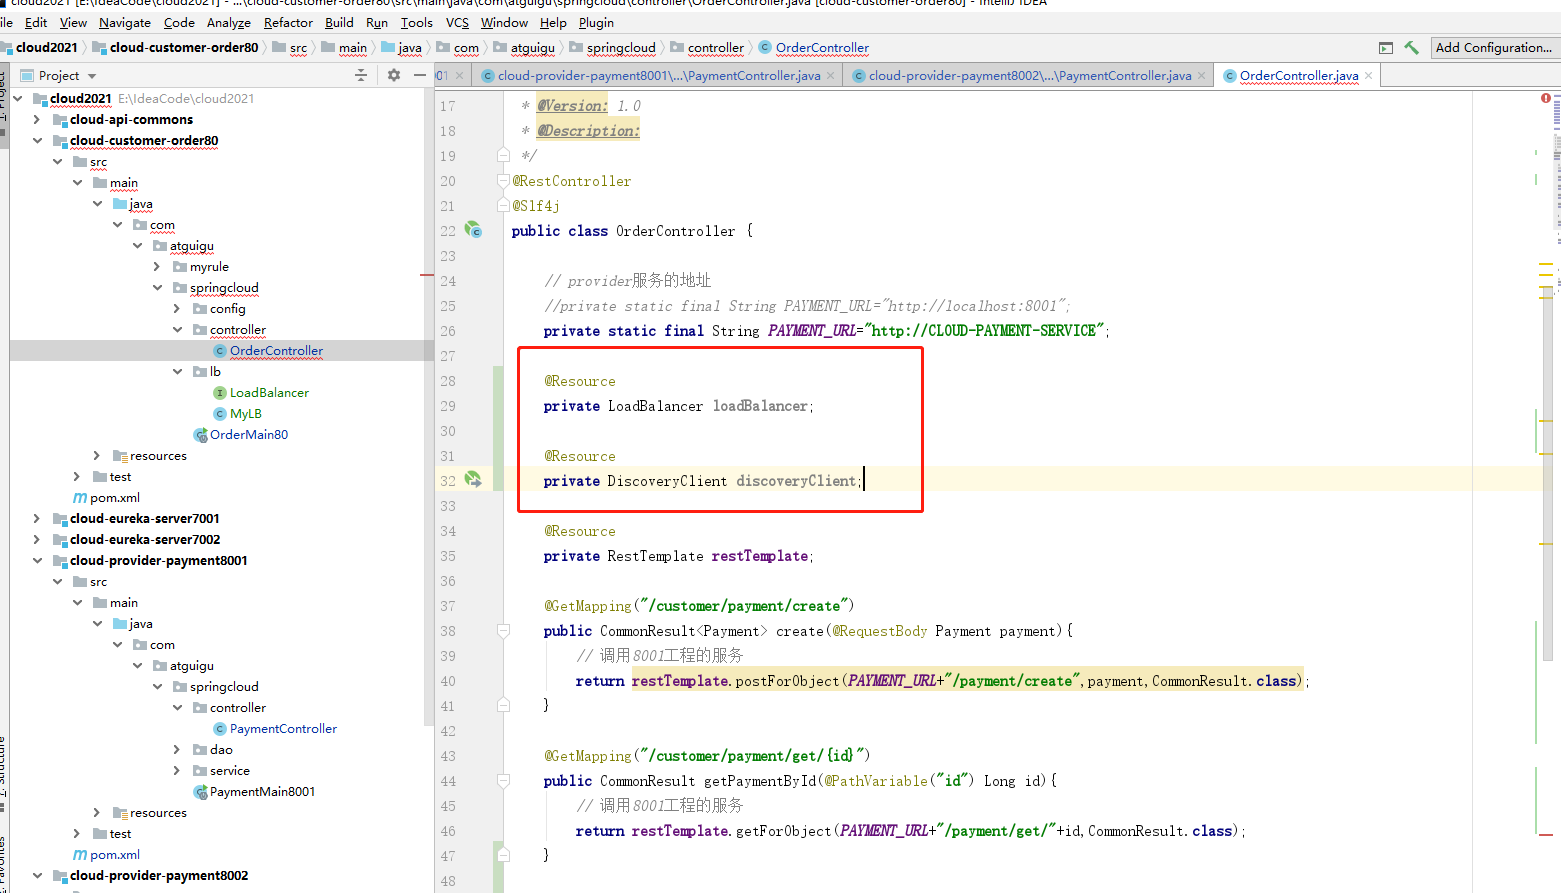The image size is (1561, 893).
Task: Close the payment8002 PaymentController.java tab
Action: [x=1201, y=76]
